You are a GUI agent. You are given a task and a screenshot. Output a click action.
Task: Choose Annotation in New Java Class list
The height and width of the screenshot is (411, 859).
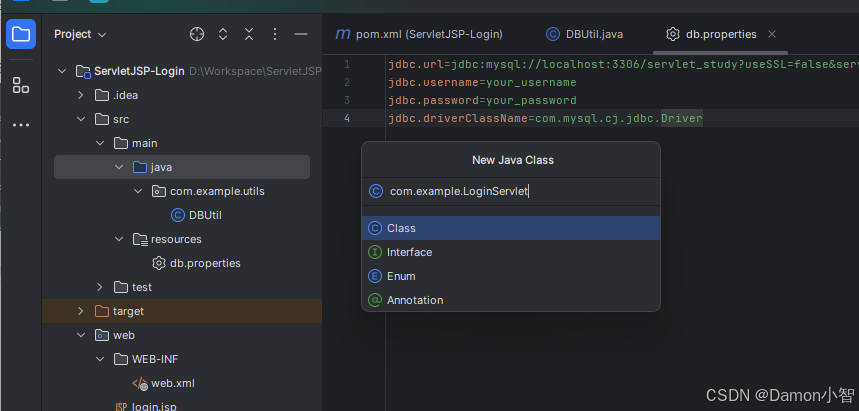pos(511,300)
